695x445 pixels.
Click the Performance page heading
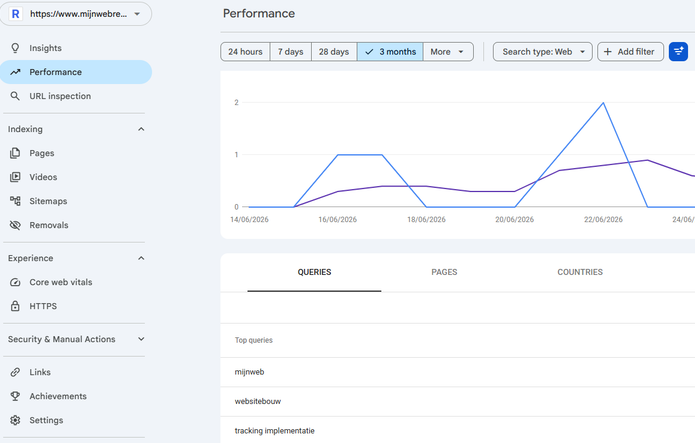pos(259,13)
